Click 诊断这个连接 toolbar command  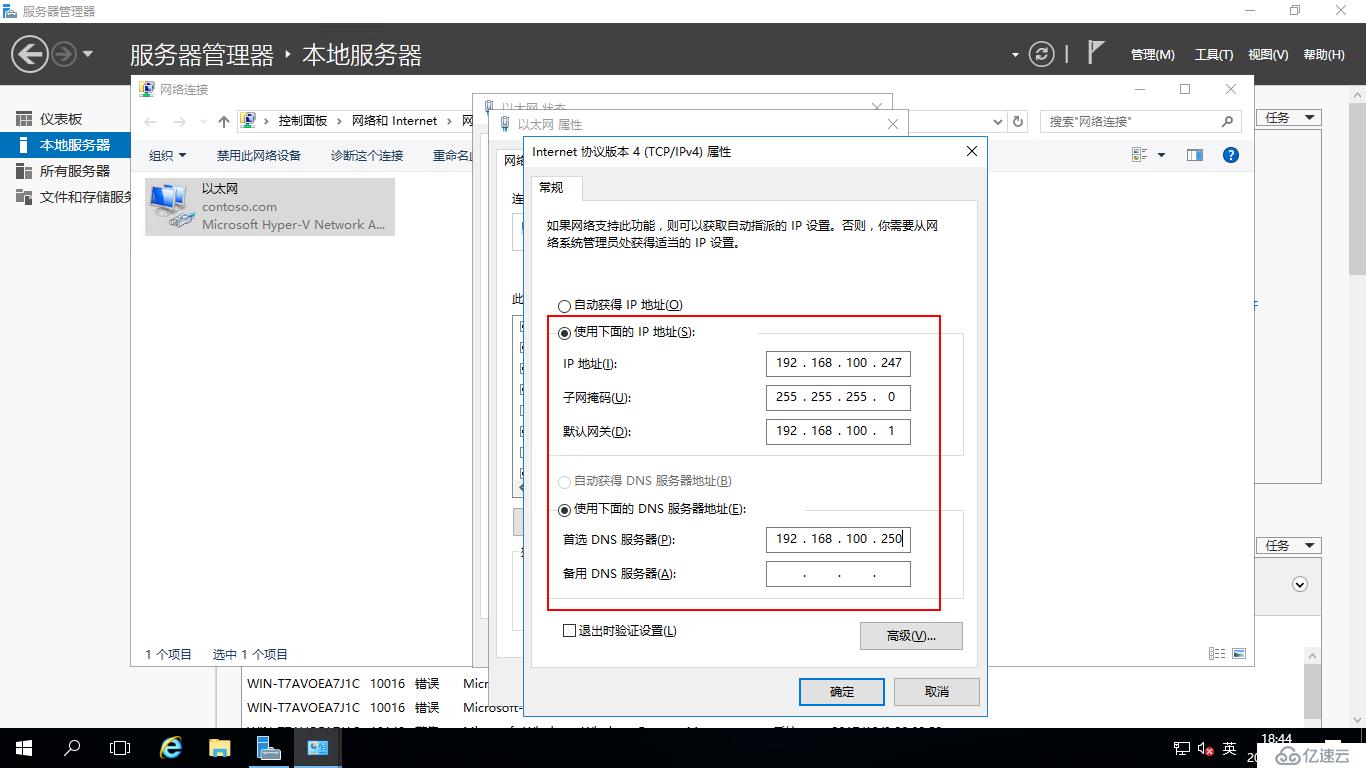click(x=367, y=155)
